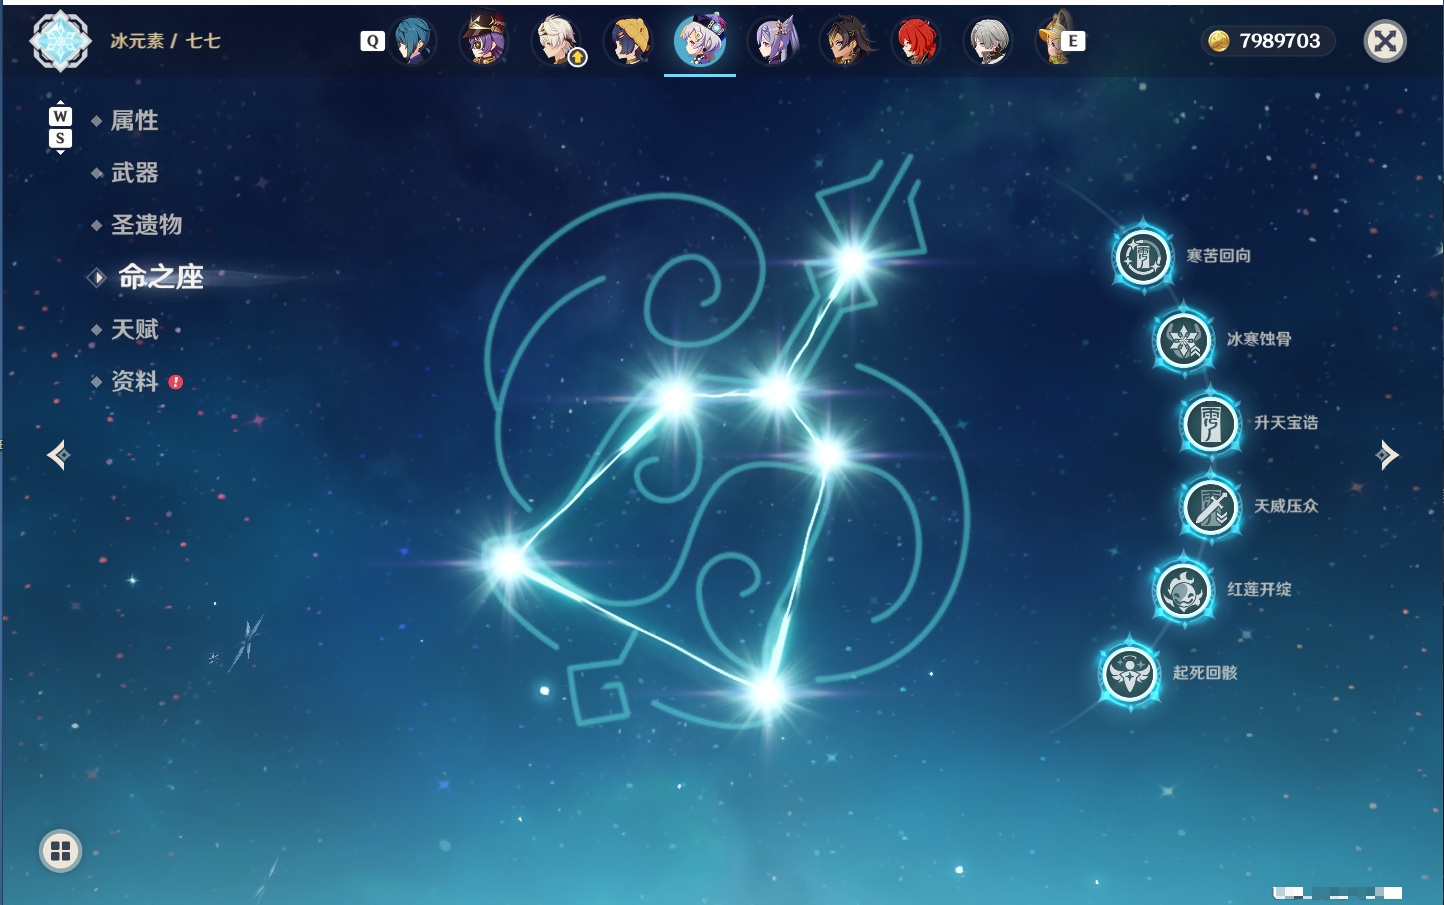Click the gold Mora coin icon

click(1219, 41)
